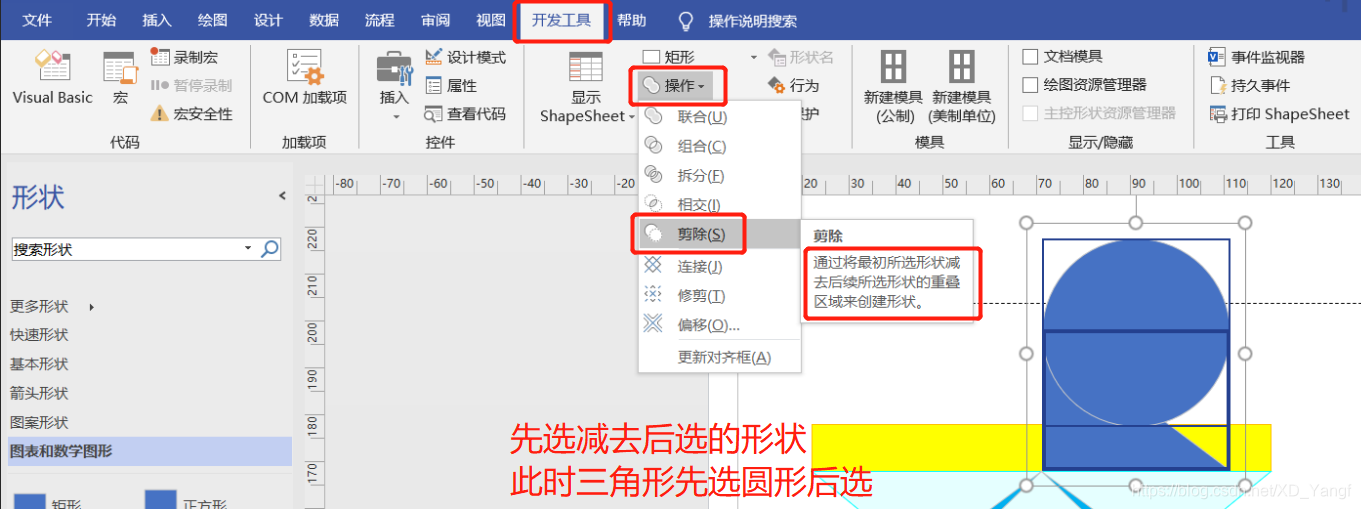Click the 事件监视器 icon

[x=1217, y=57]
